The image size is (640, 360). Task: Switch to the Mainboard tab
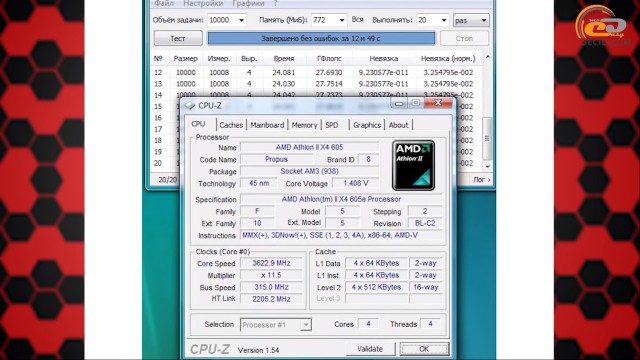pos(267,125)
